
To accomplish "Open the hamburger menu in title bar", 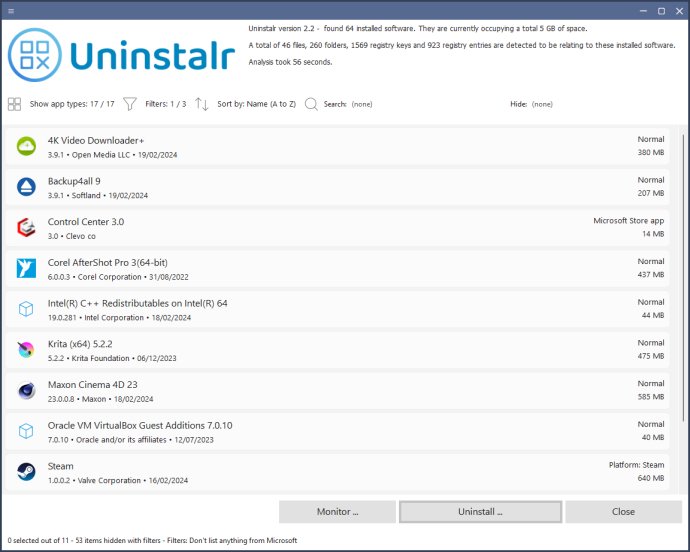I will [x=11, y=11].
